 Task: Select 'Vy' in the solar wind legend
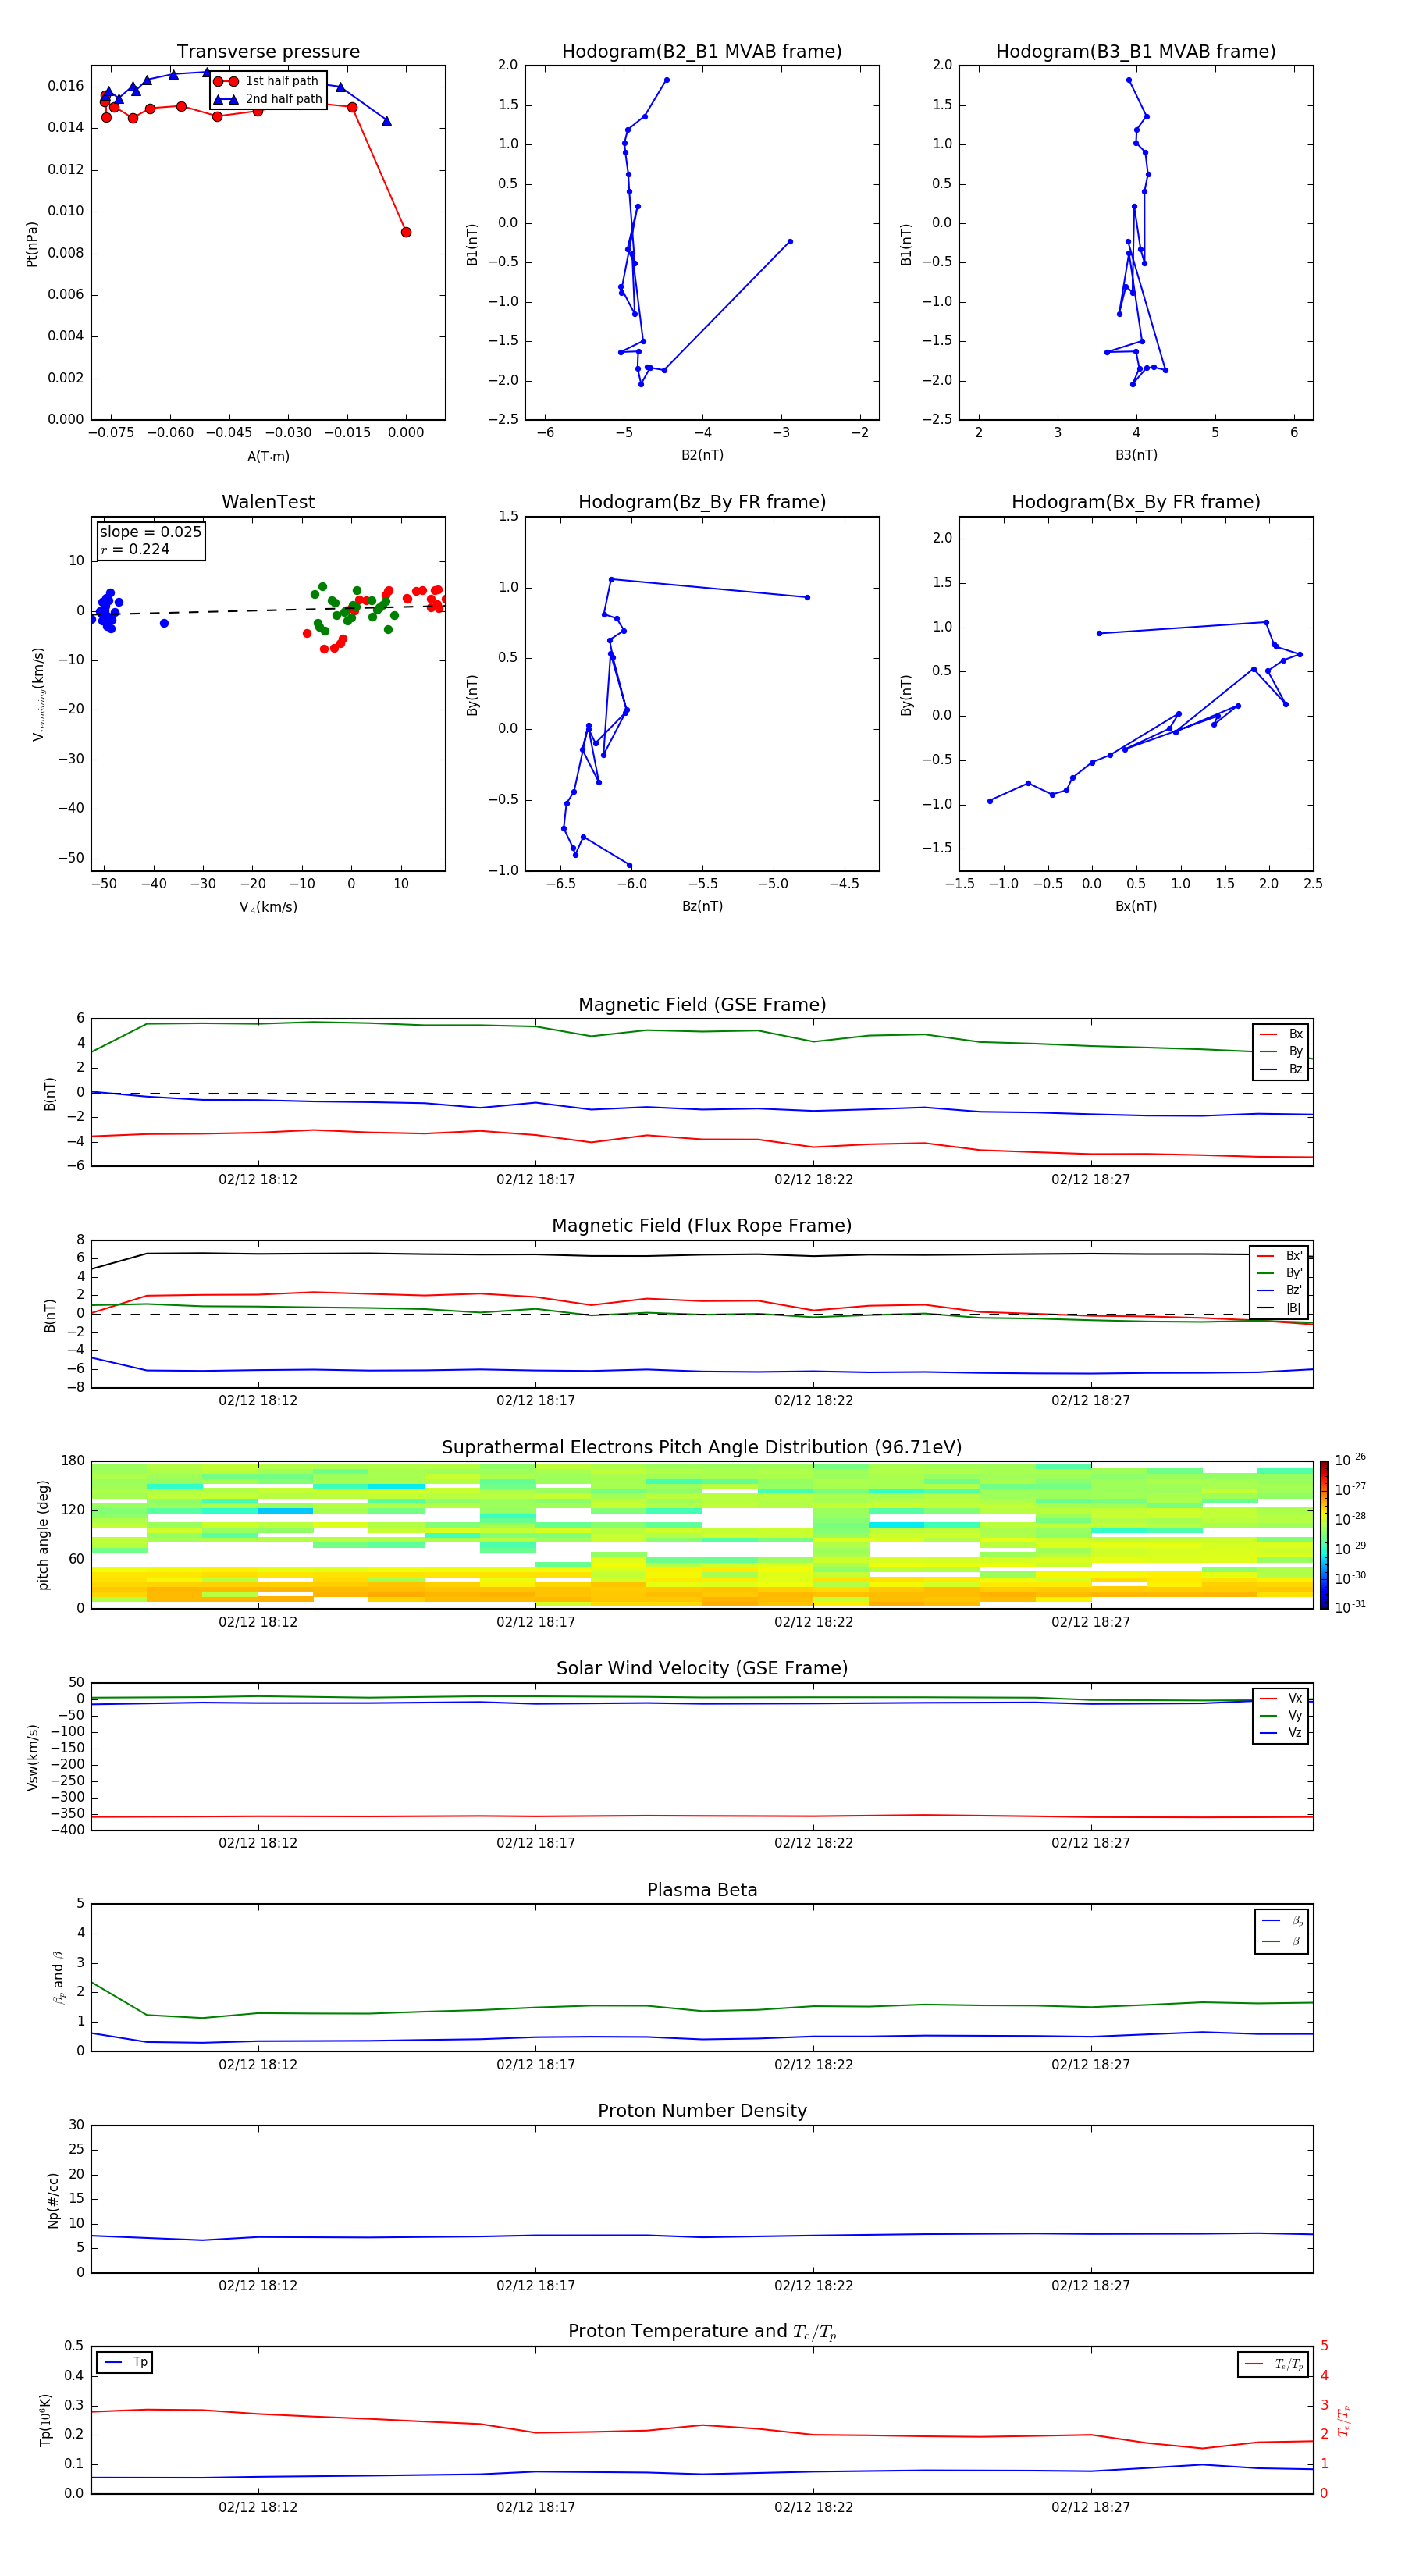1281,1716
